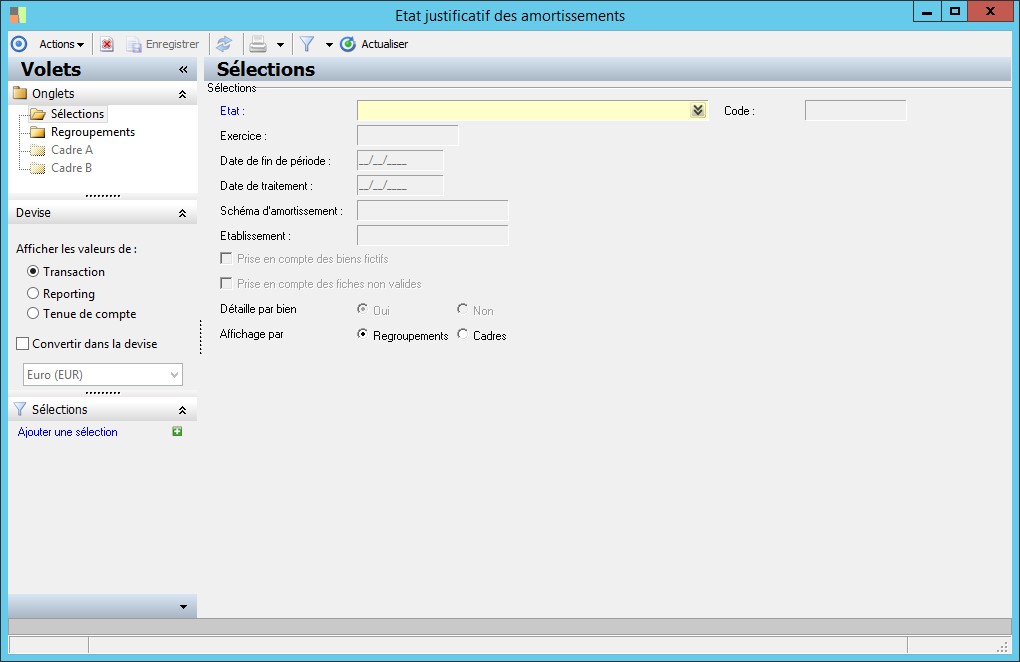Enable Convertir dans la devise checkbox

click(23, 343)
